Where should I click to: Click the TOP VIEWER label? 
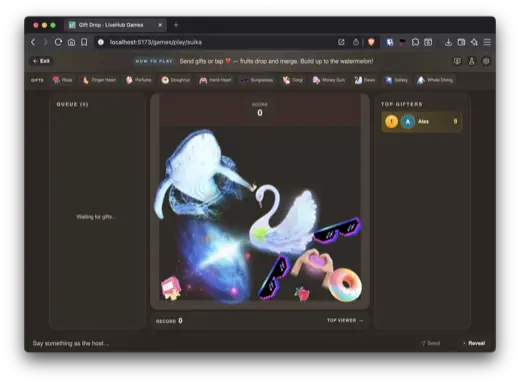coord(341,320)
